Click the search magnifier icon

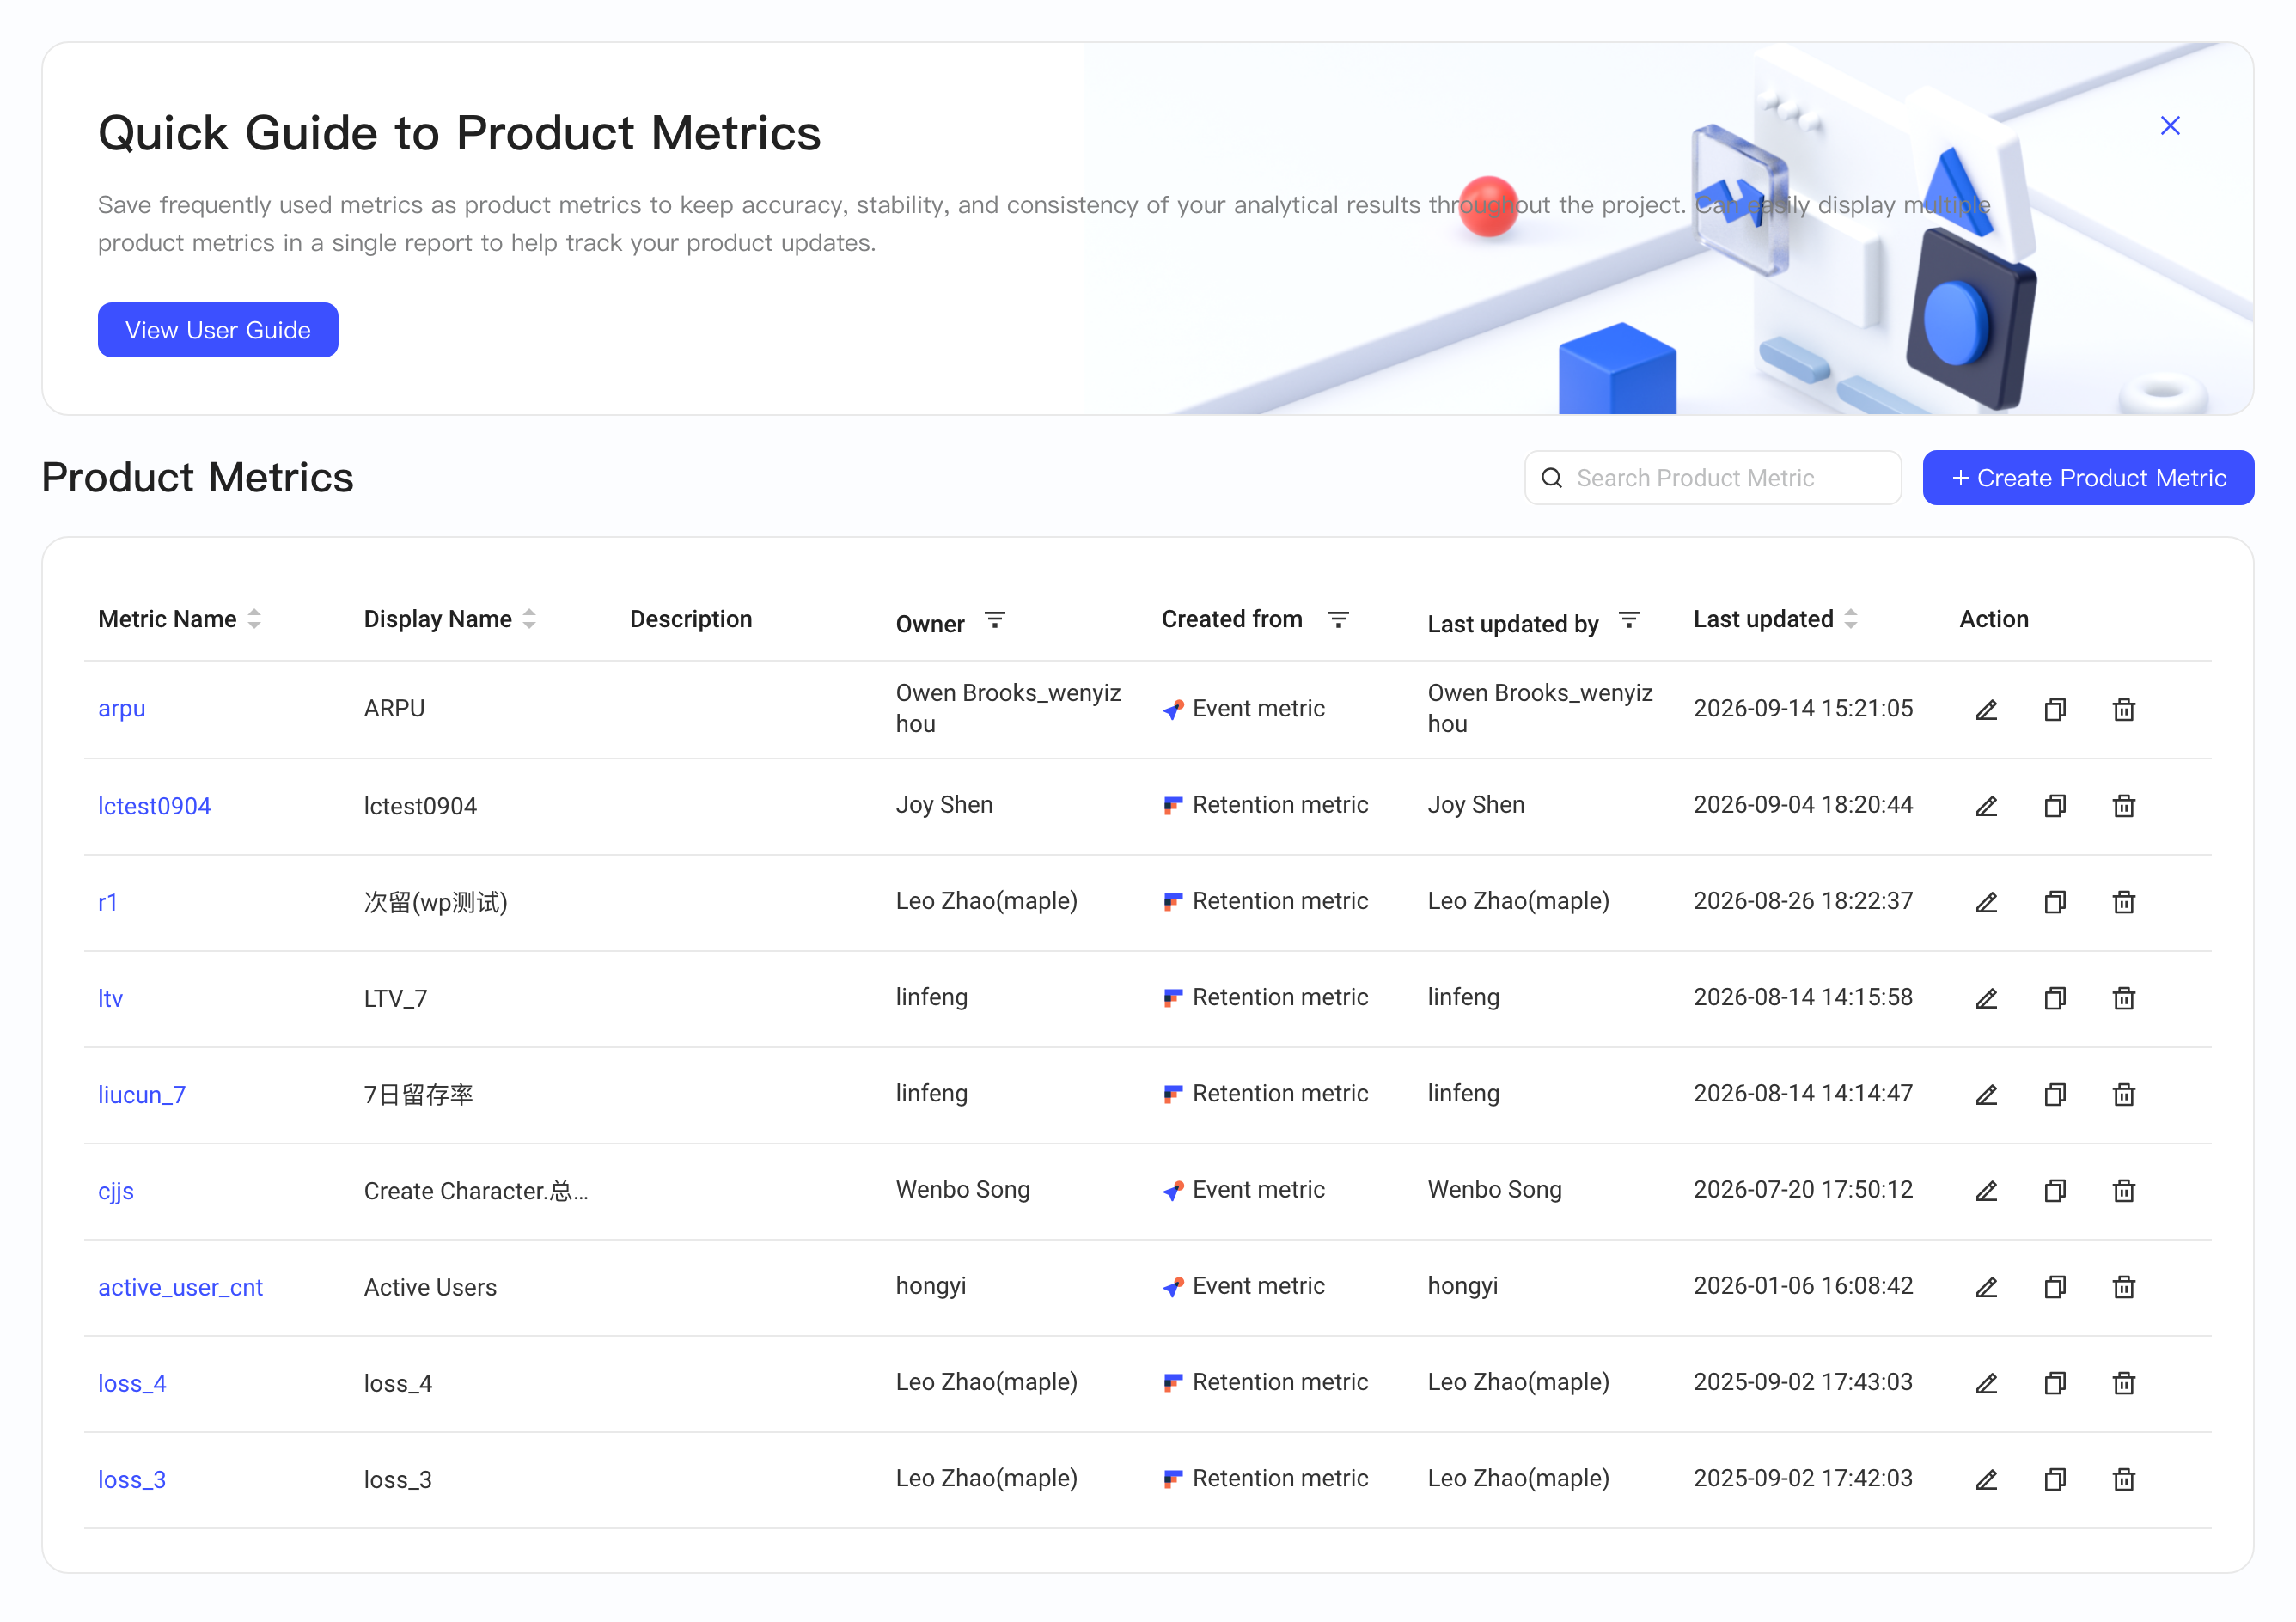[x=1552, y=478]
